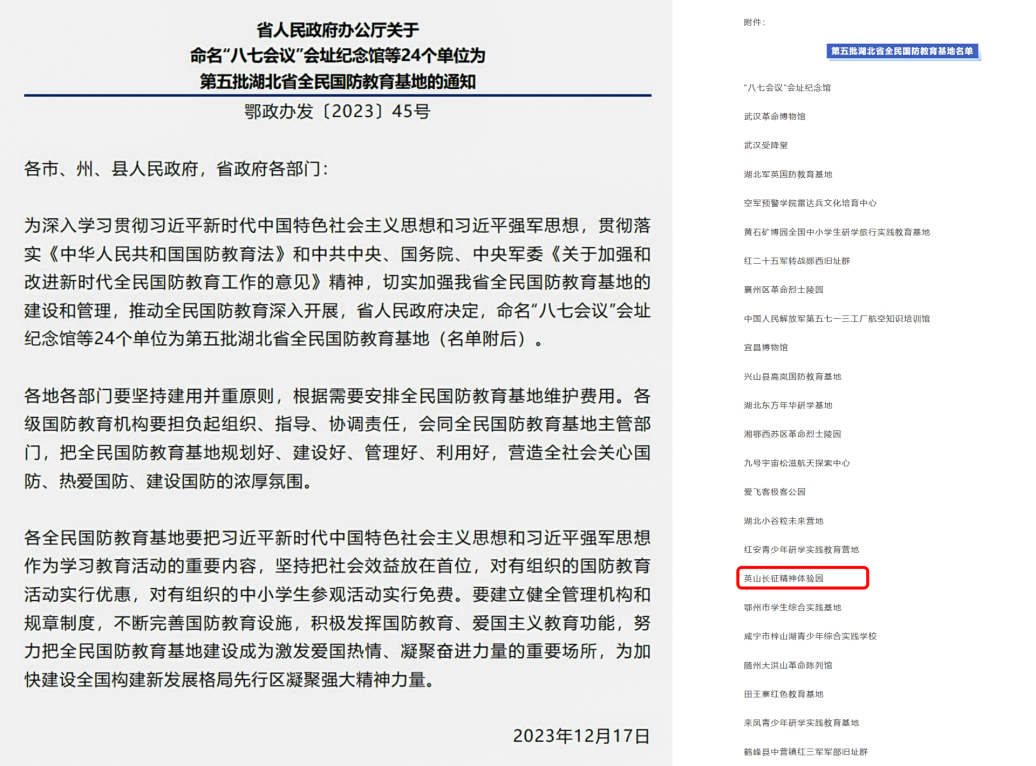The image size is (1036, 766).
Task: Click 武汉革命博物馆 in the list
Action: coord(774,117)
